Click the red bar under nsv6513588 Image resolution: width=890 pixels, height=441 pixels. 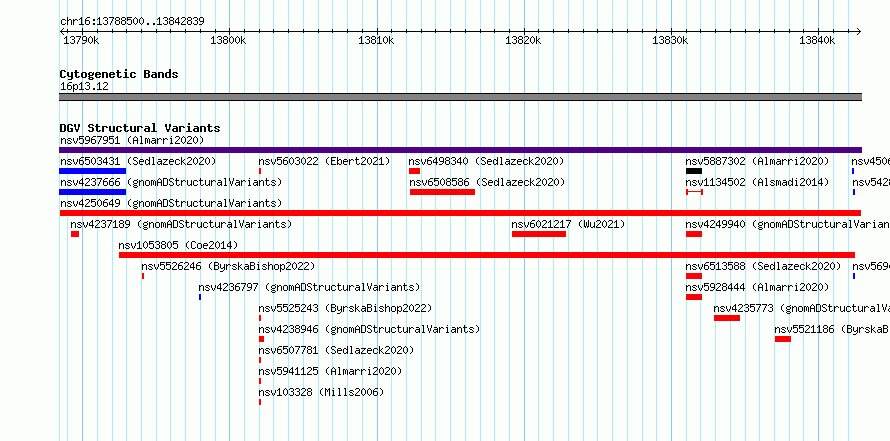pos(694,276)
